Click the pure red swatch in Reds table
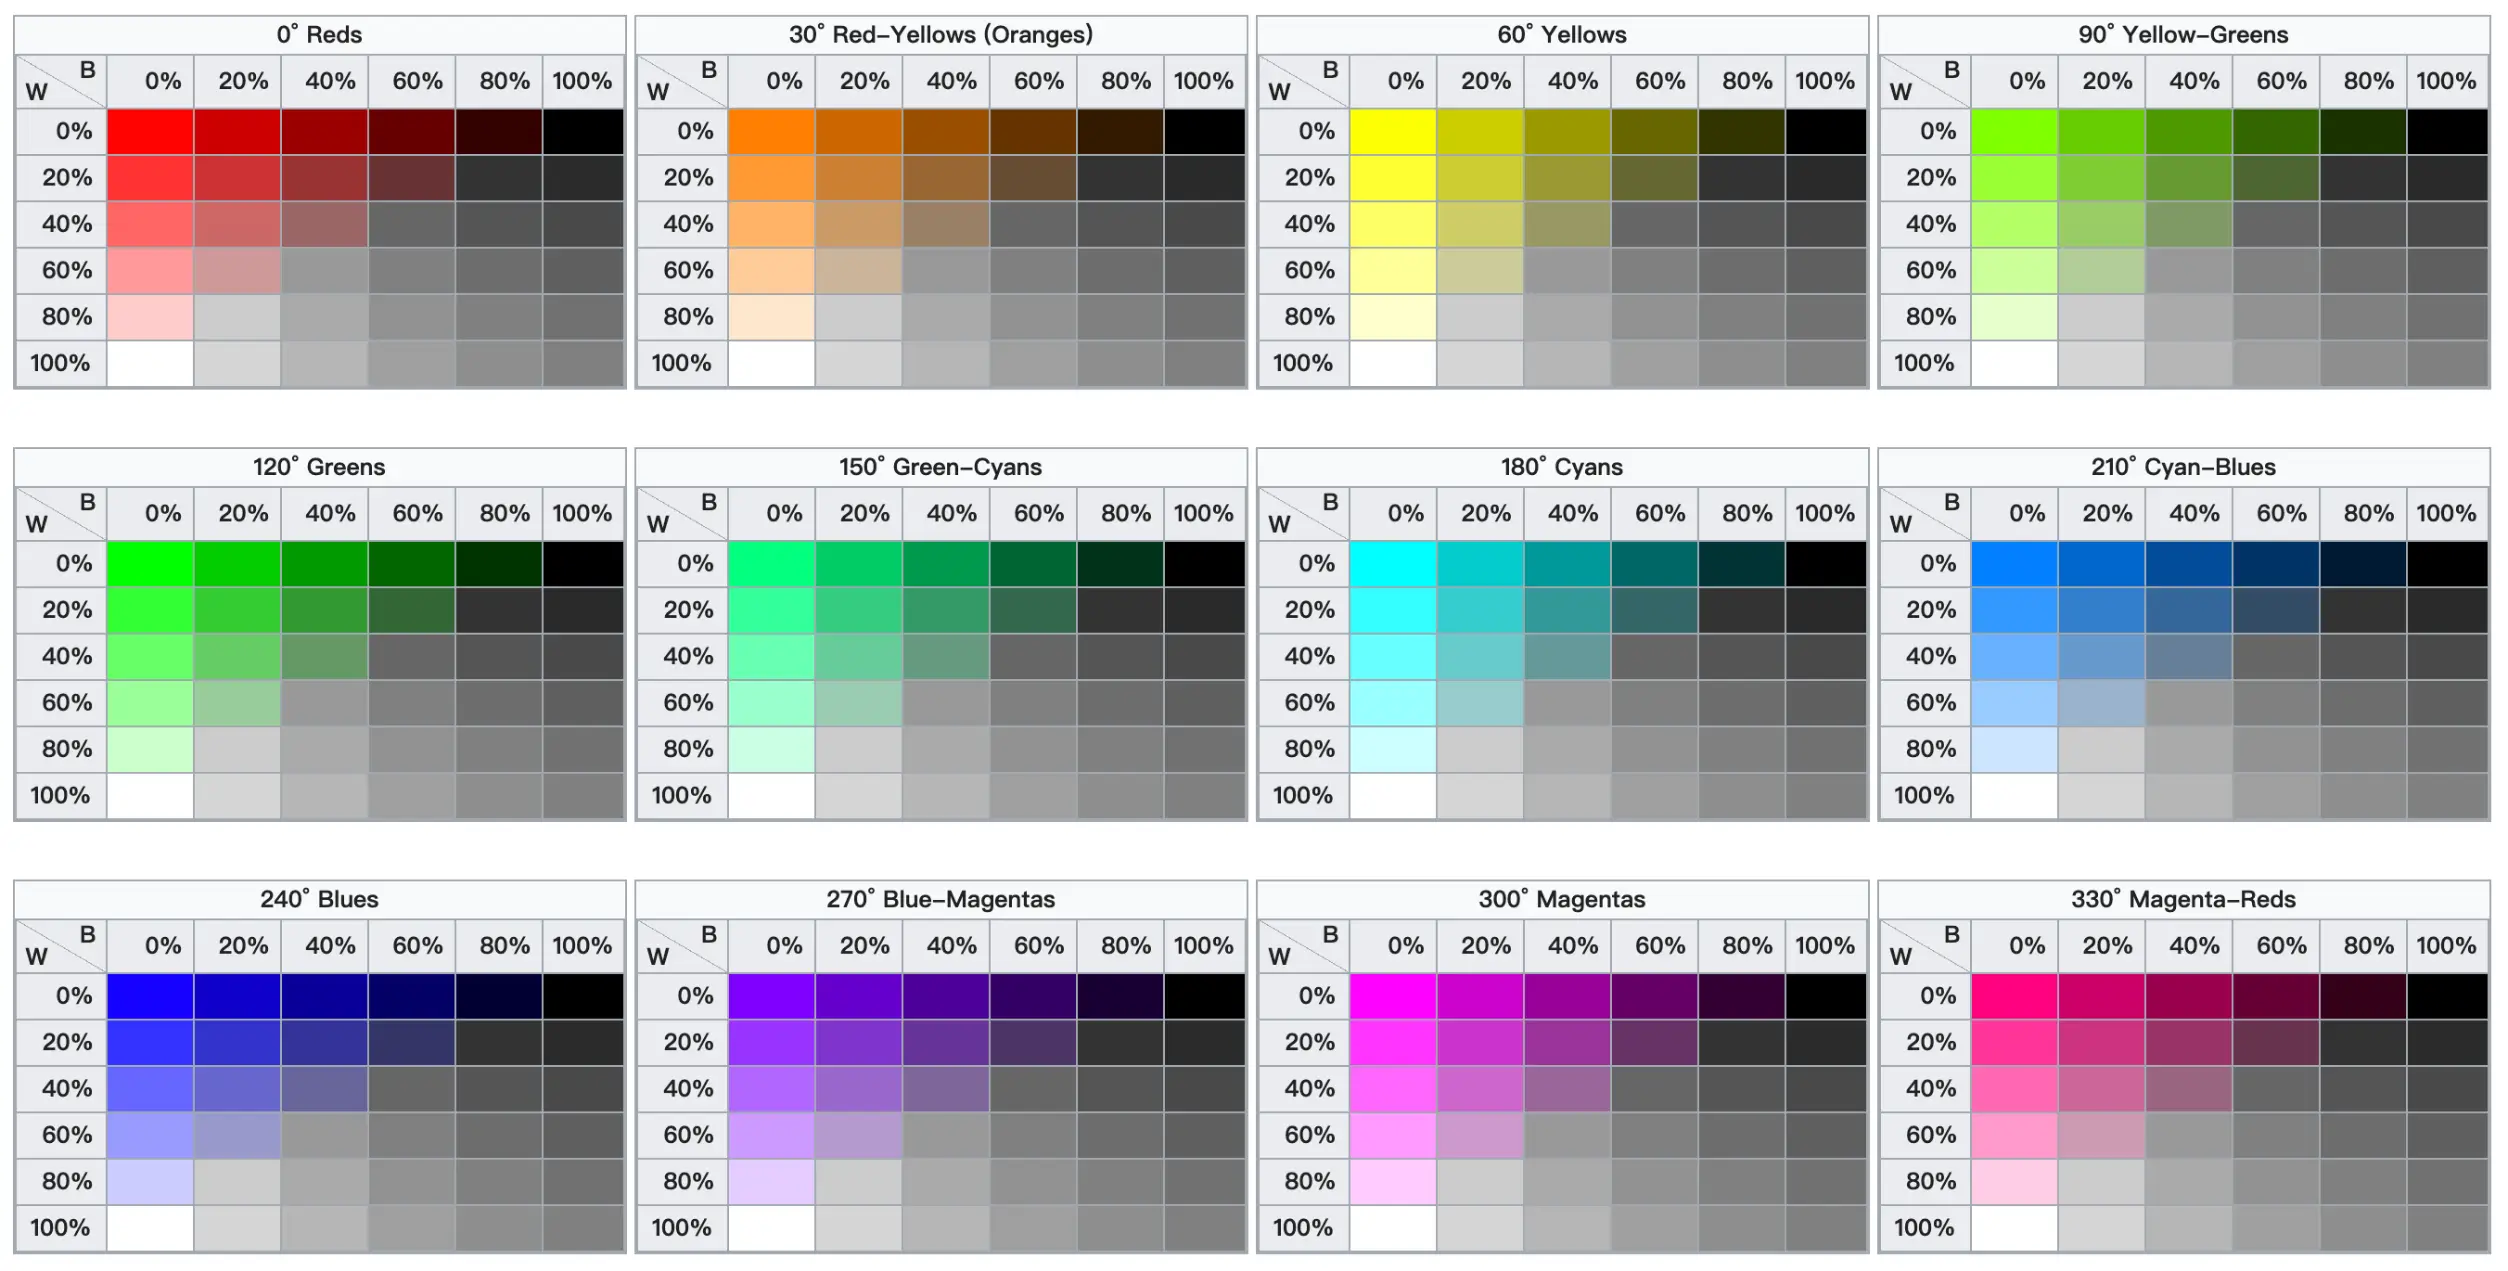The height and width of the screenshot is (1271, 2508). click(150, 131)
